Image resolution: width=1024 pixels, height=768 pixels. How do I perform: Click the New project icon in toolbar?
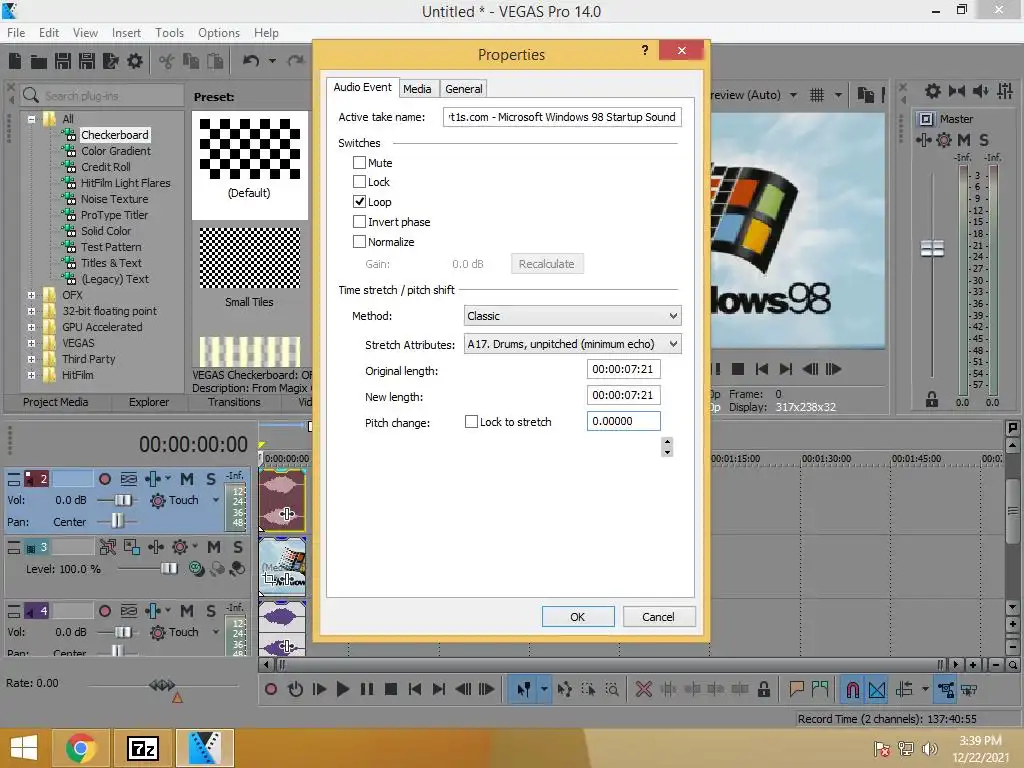coord(15,61)
